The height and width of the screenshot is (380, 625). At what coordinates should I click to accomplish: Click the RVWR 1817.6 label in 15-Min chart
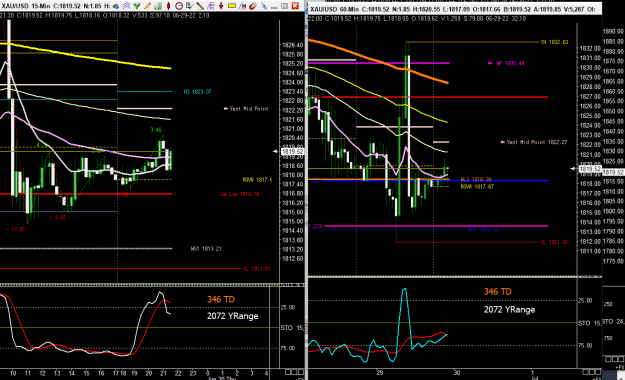pyautogui.click(x=257, y=180)
